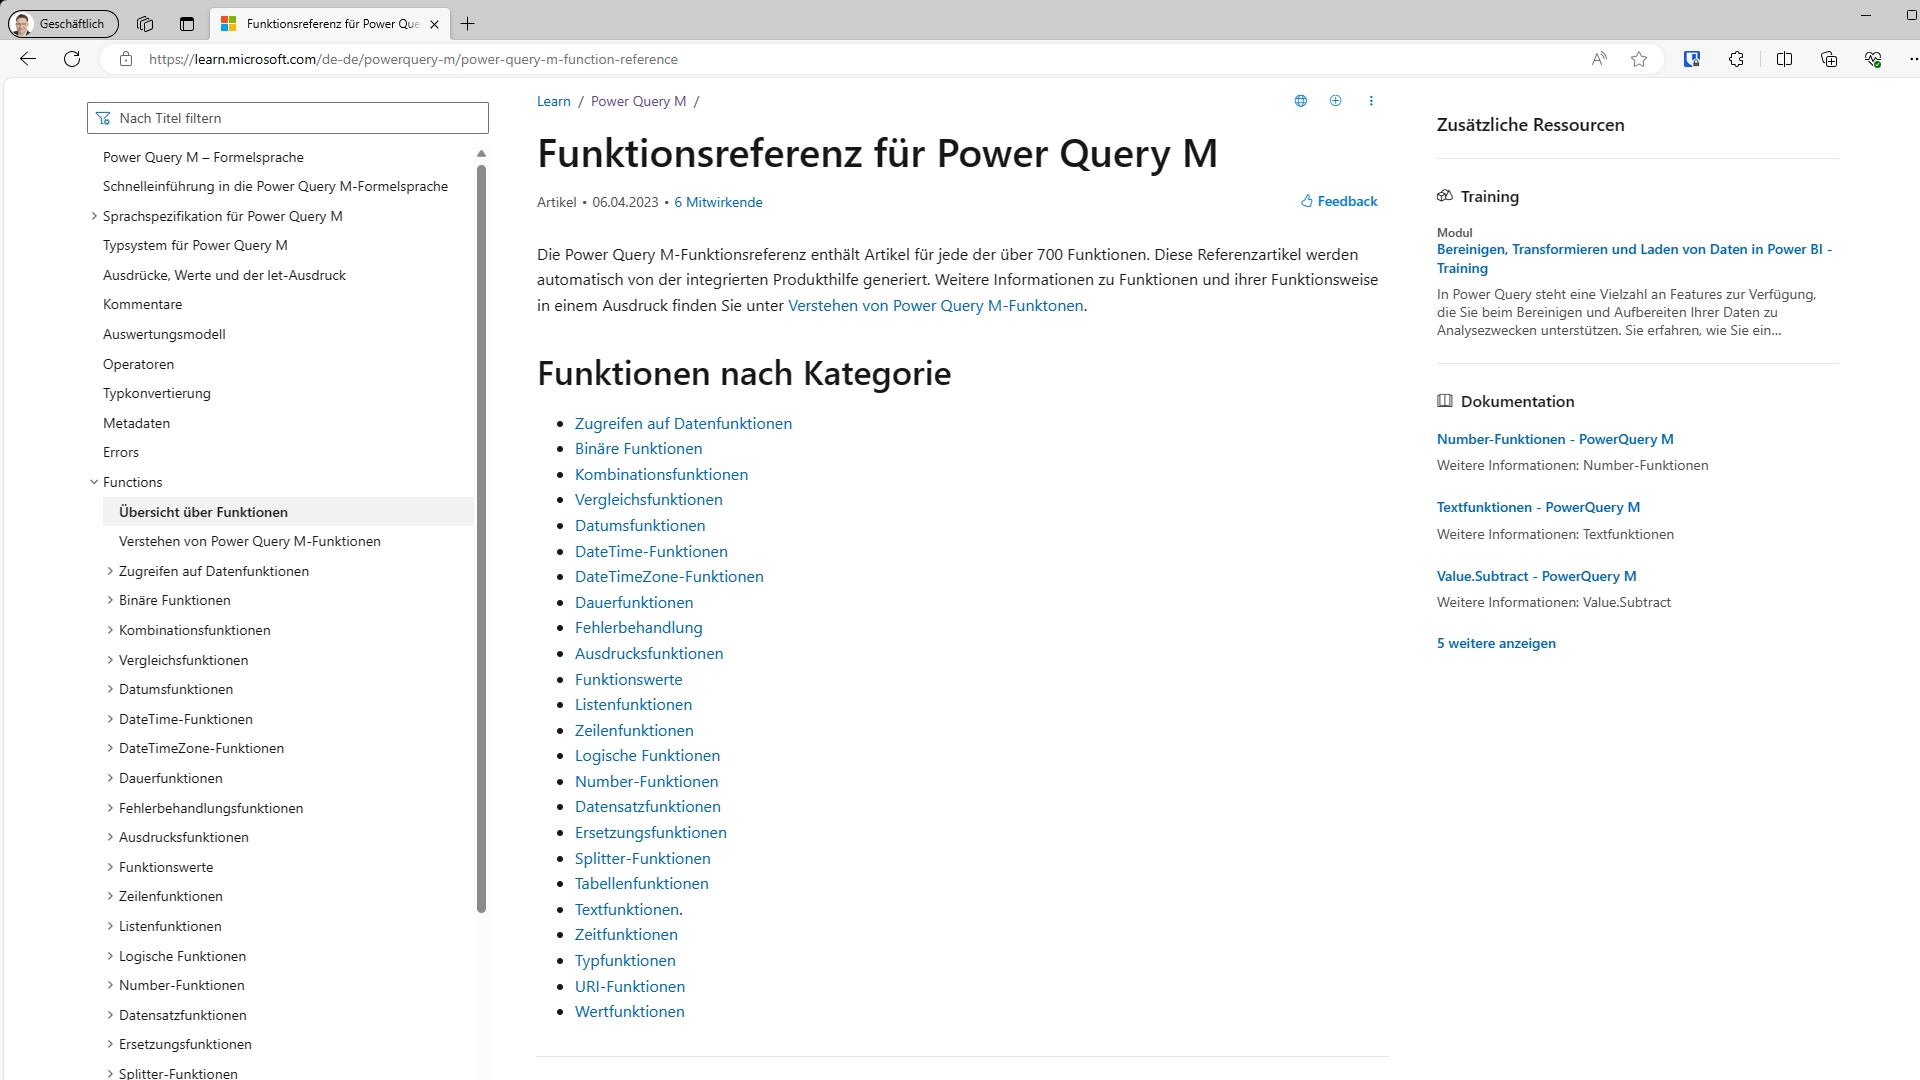1920x1080 pixels.
Task: Expand DateTime-Funktionen in sidebar
Action: pyautogui.click(x=110, y=719)
